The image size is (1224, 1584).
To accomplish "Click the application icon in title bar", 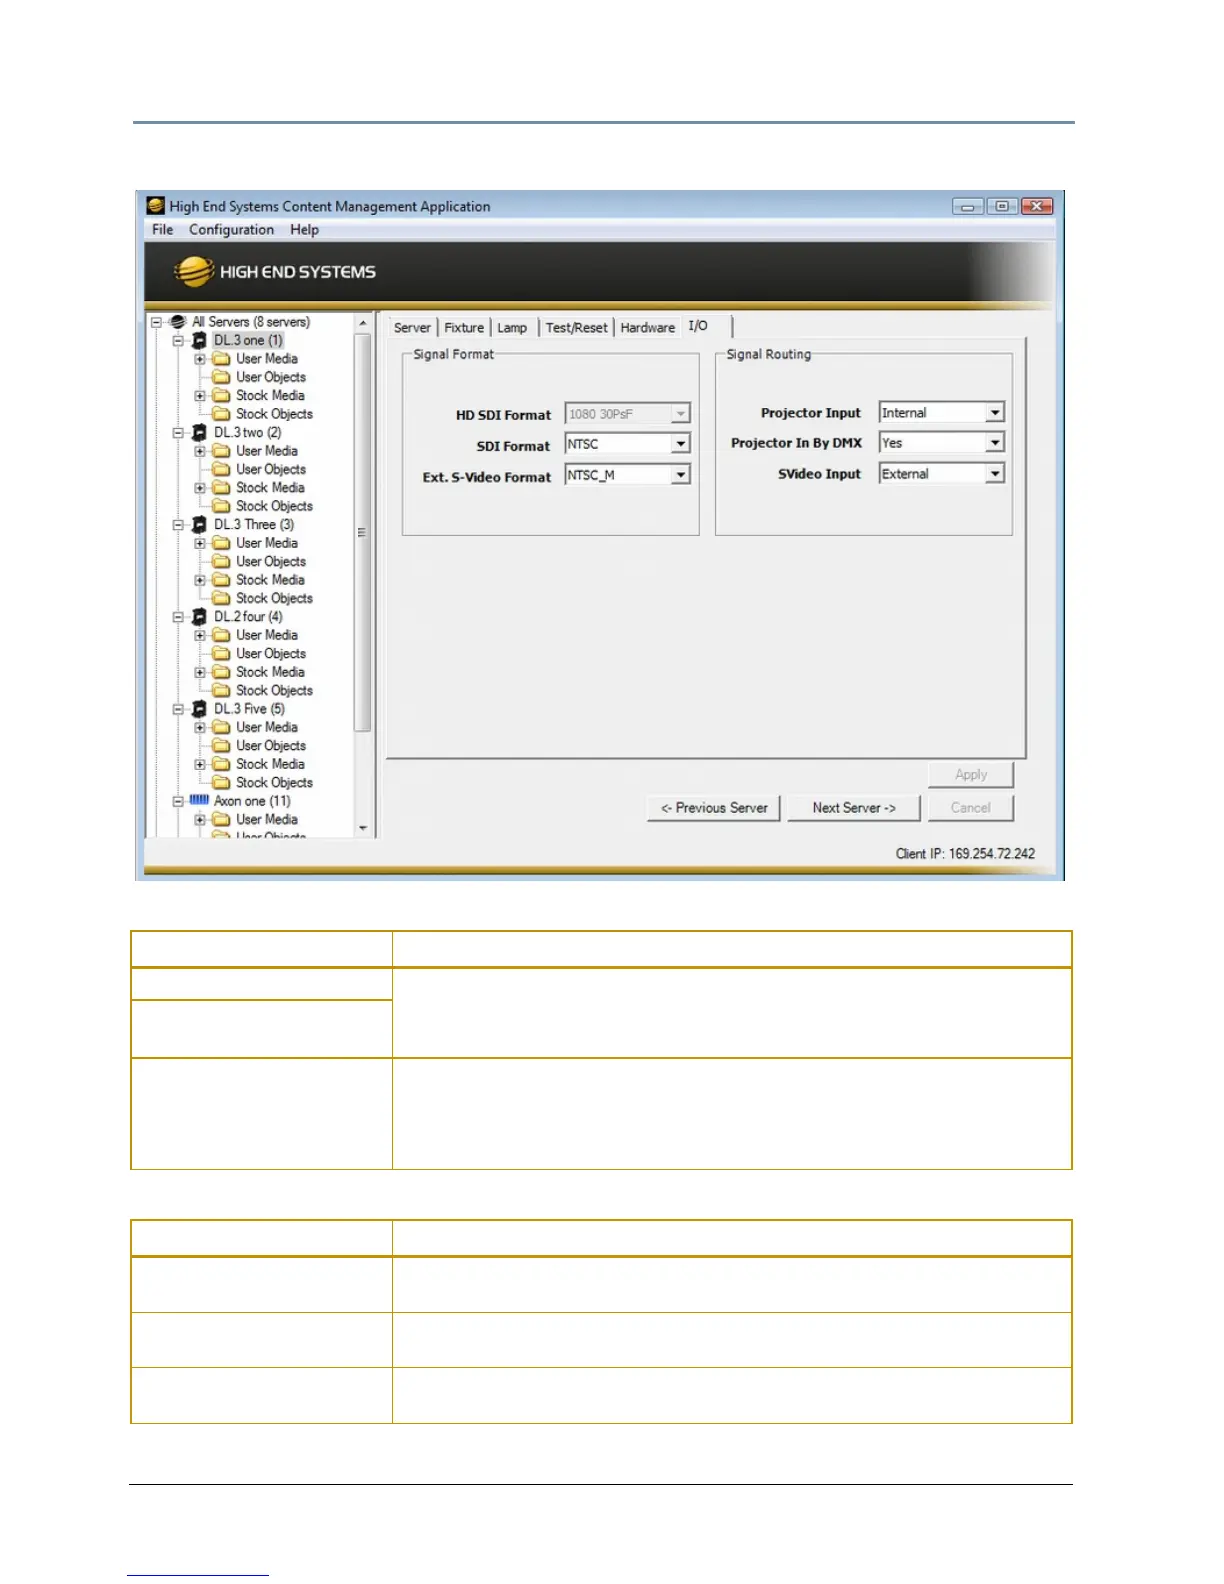I will click(x=156, y=206).
